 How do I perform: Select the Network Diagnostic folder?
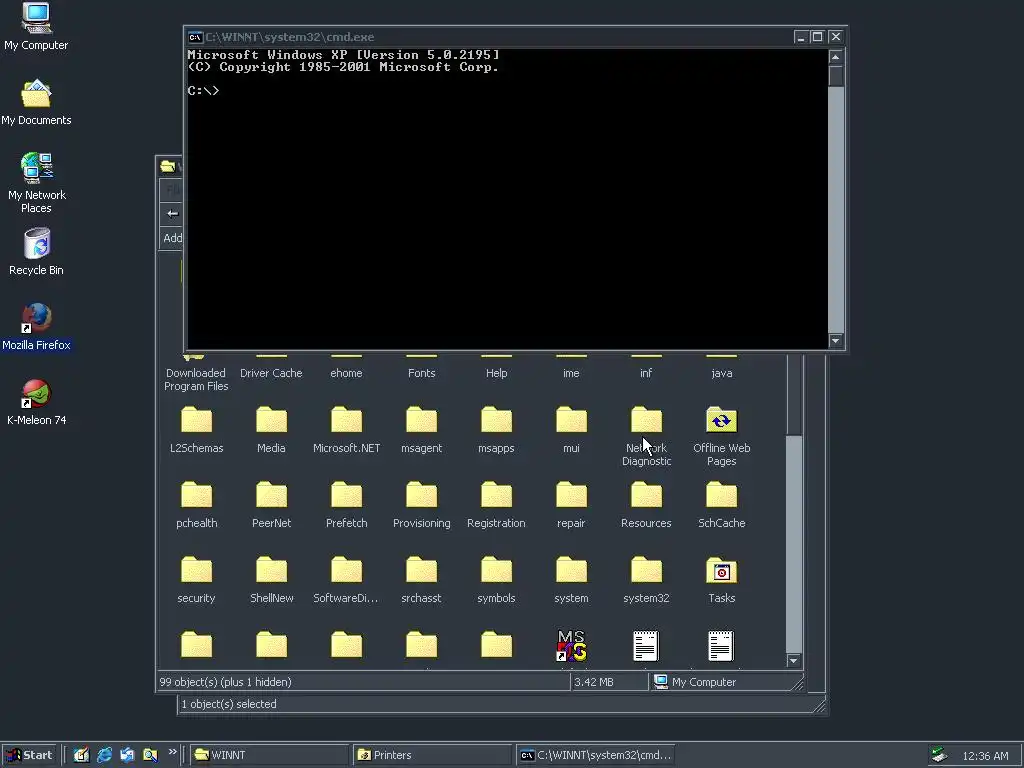click(x=647, y=436)
